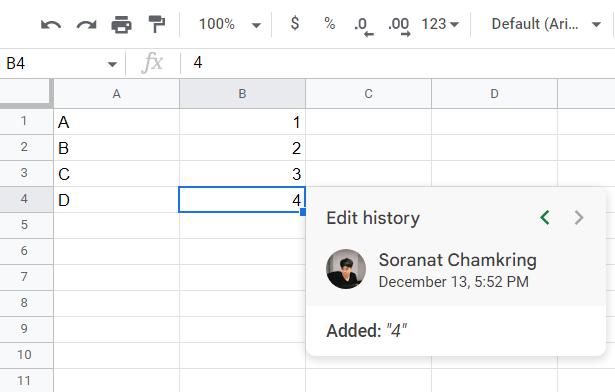Open the 100% zoom dropdown
Image resolution: width=615 pixels, height=392 pixels.
pos(229,24)
